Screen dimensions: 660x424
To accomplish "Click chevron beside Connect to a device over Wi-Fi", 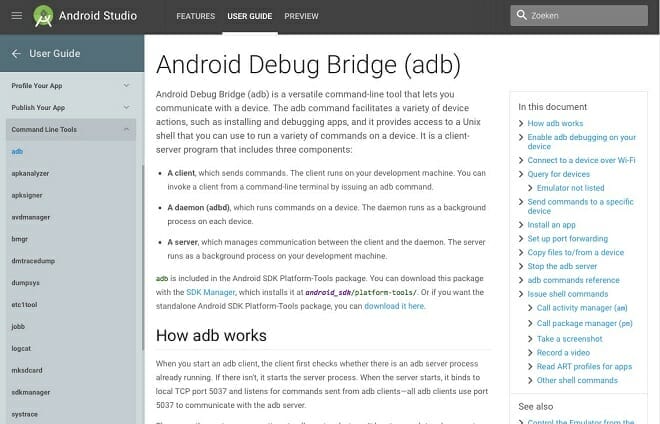I will 521,160.
